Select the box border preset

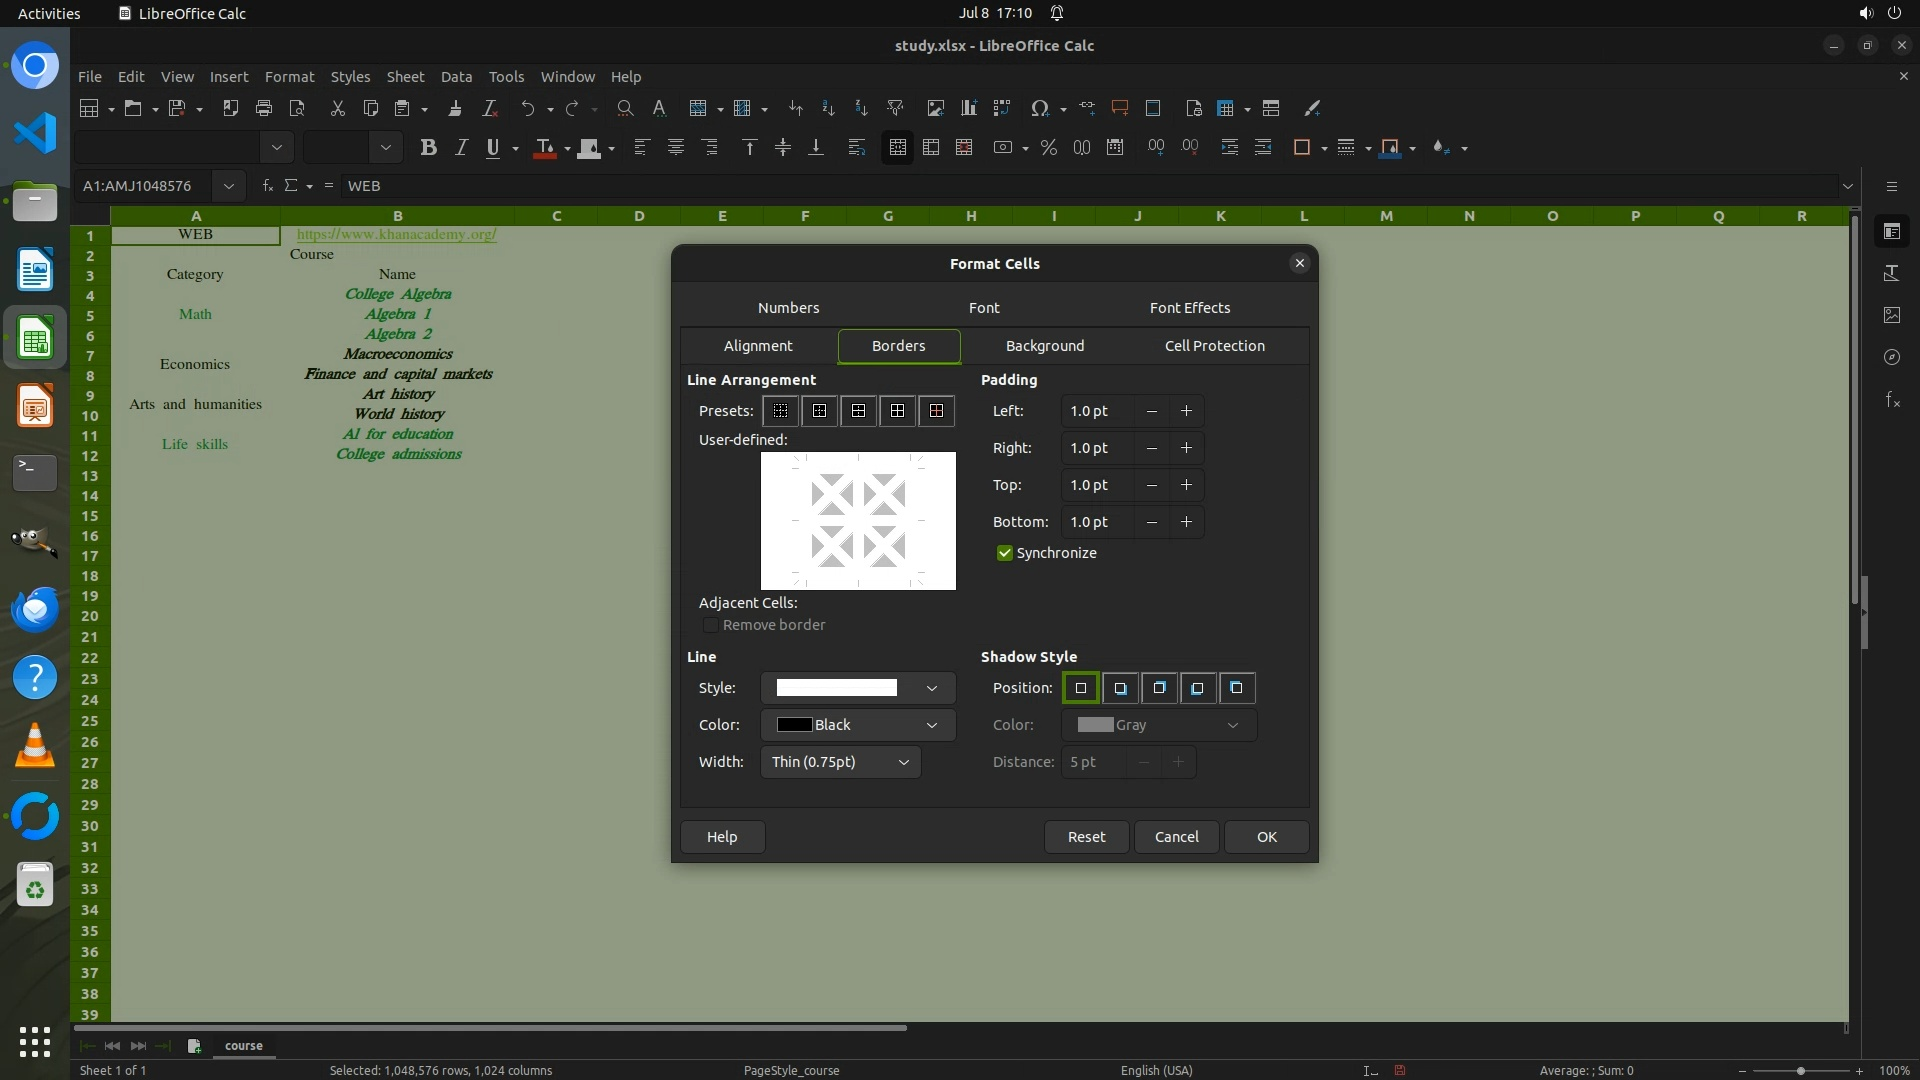click(x=819, y=411)
